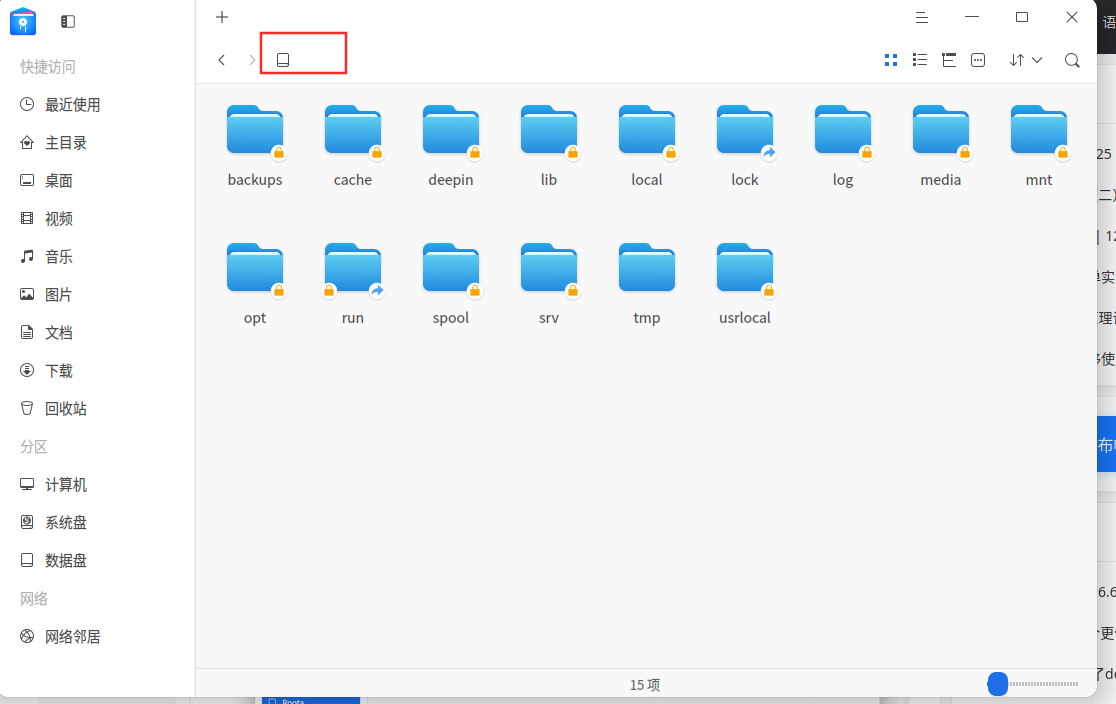Toggle the sidebar panel icon
The image size is (1116, 704).
(x=68, y=21)
